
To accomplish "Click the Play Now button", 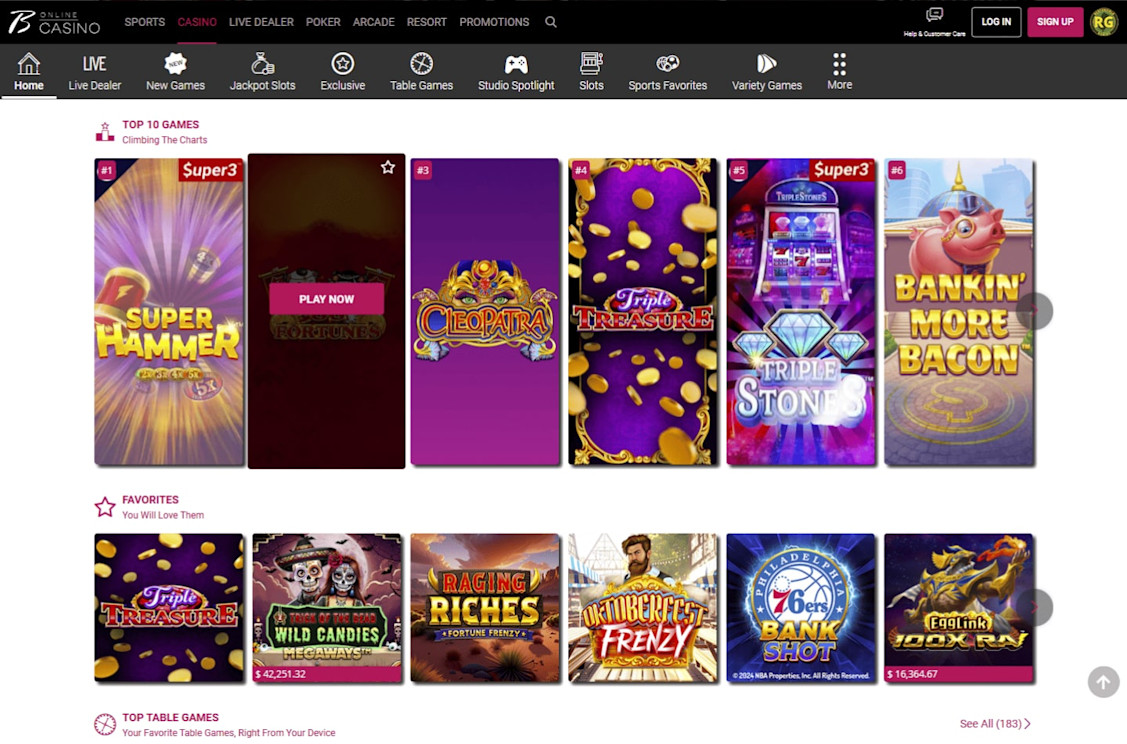I will pos(326,299).
